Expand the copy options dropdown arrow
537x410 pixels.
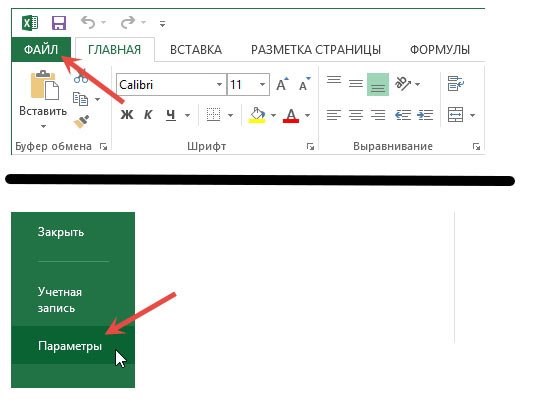point(97,99)
